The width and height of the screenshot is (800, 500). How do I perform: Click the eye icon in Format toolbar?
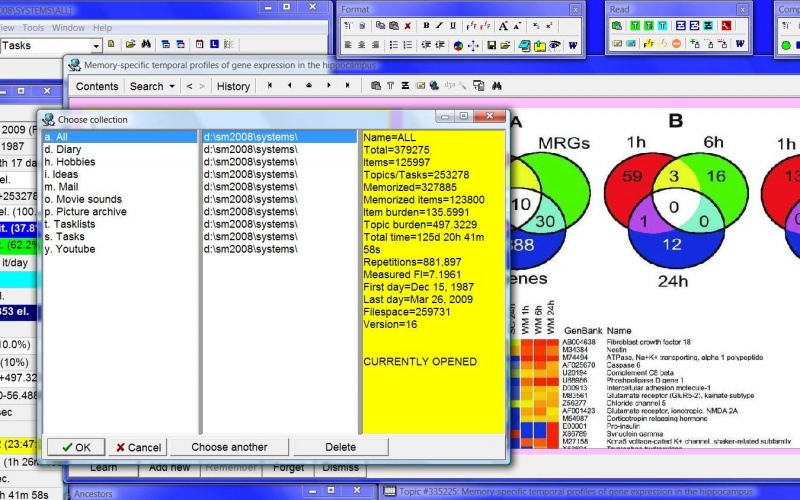click(x=554, y=45)
